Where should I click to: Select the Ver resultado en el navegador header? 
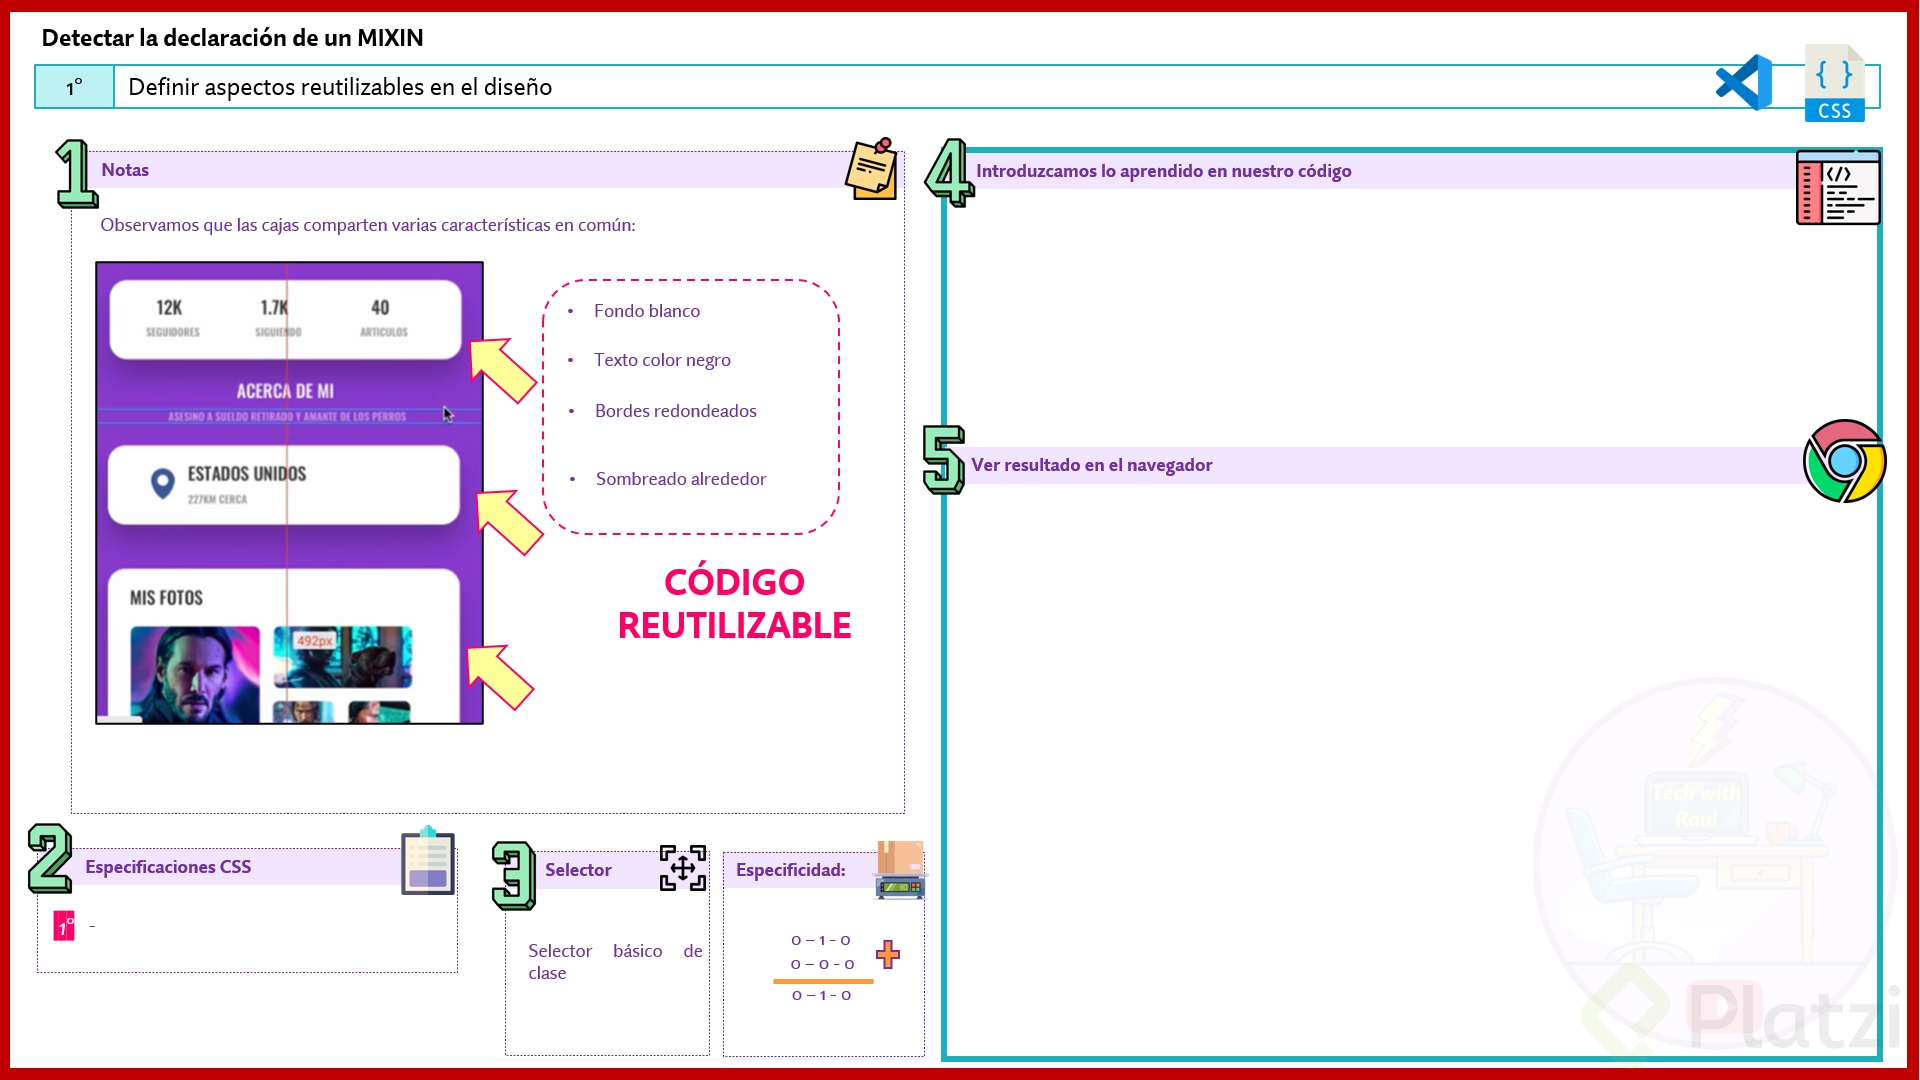pos(1091,465)
